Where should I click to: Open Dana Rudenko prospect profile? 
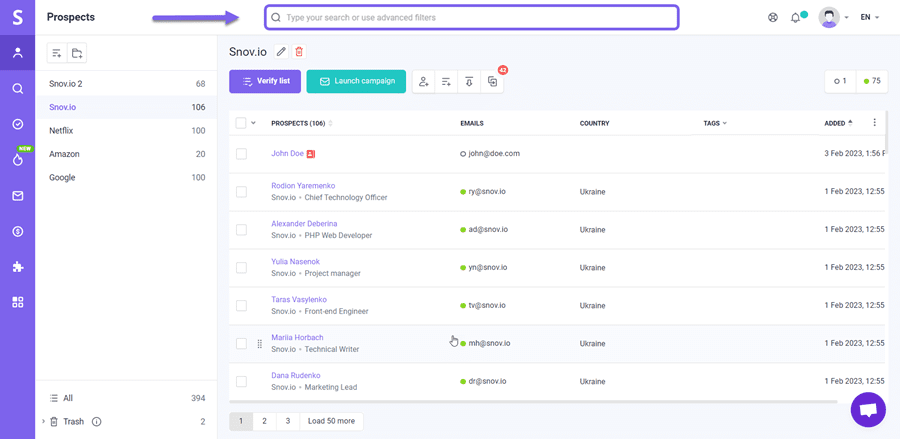(x=296, y=375)
